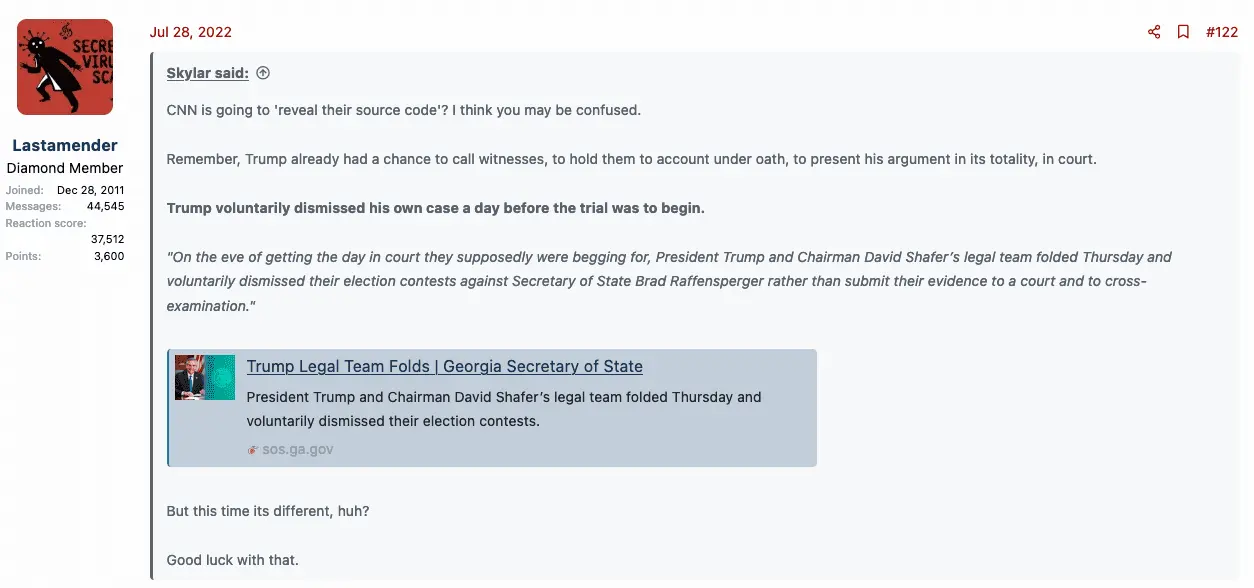Click the 3,600 points value

pos(108,256)
